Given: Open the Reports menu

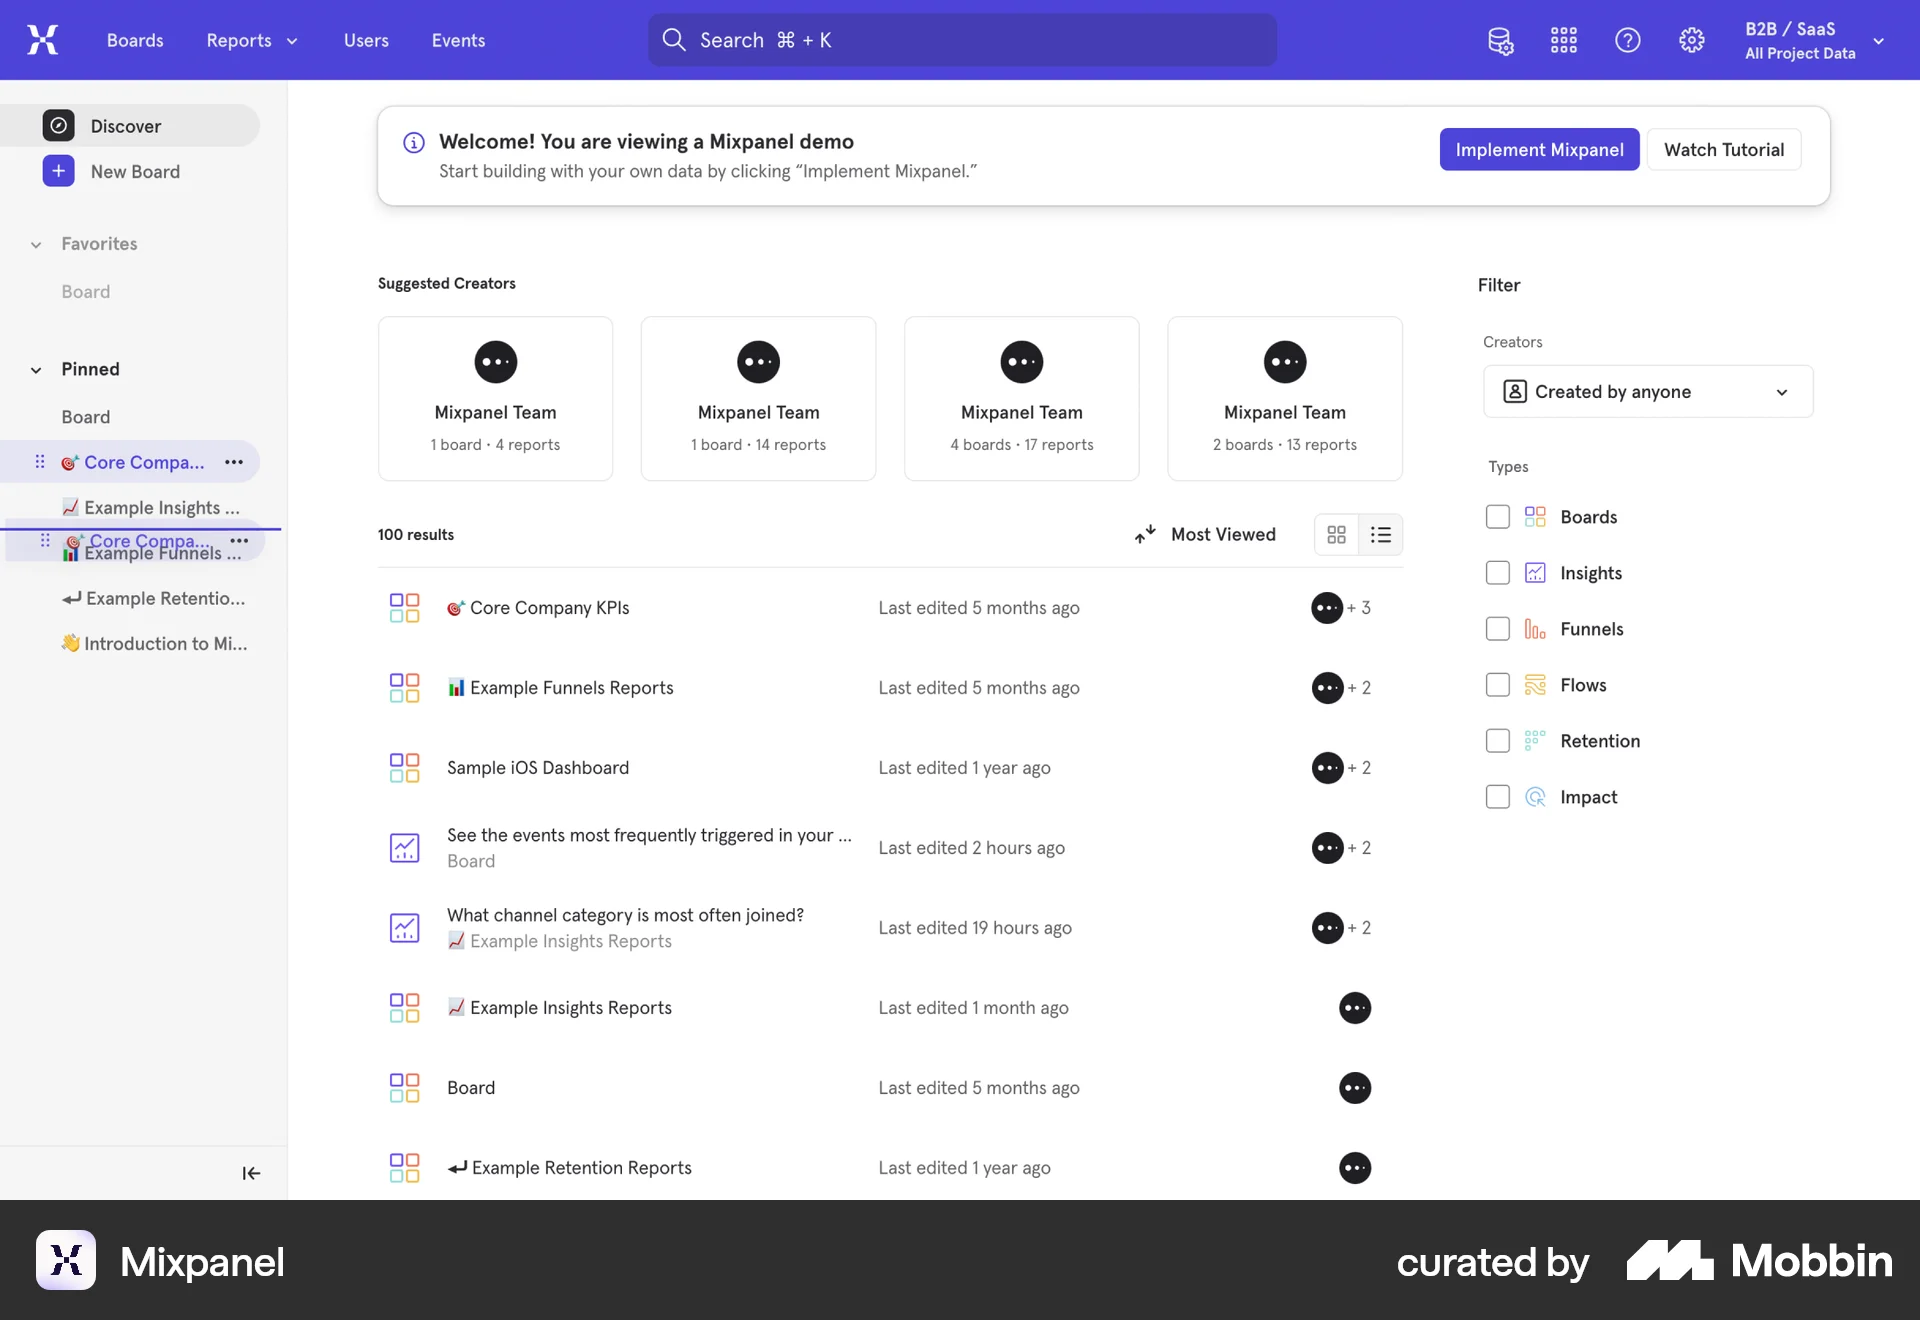Looking at the screenshot, I should click(250, 40).
